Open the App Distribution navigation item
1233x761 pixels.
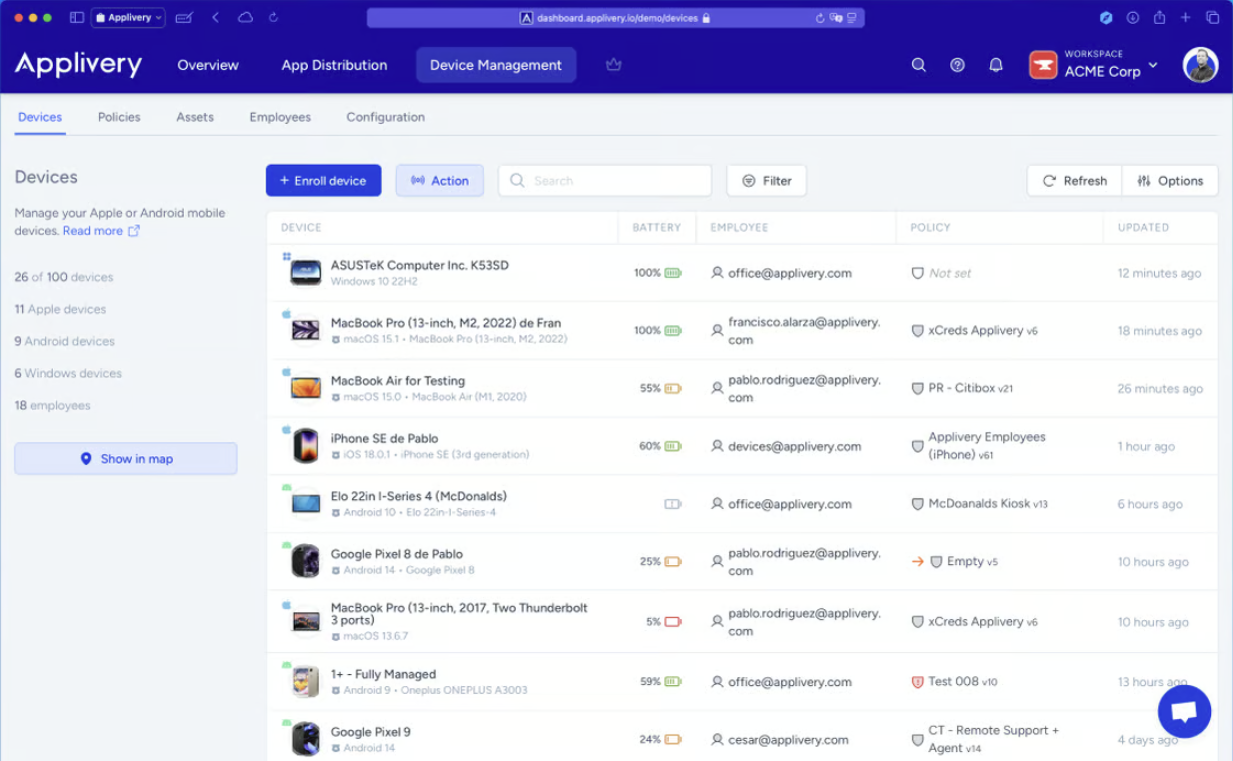click(x=334, y=65)
